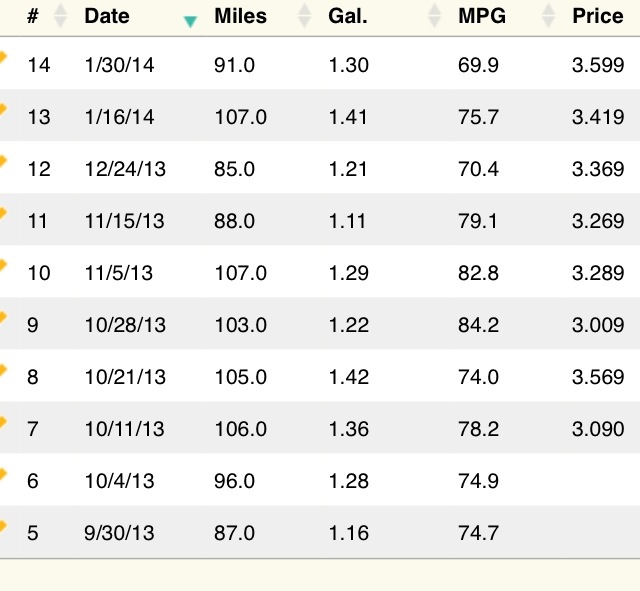
Task: Click the edit pencil icon for fill-up 6
Action: coord(3,474)
